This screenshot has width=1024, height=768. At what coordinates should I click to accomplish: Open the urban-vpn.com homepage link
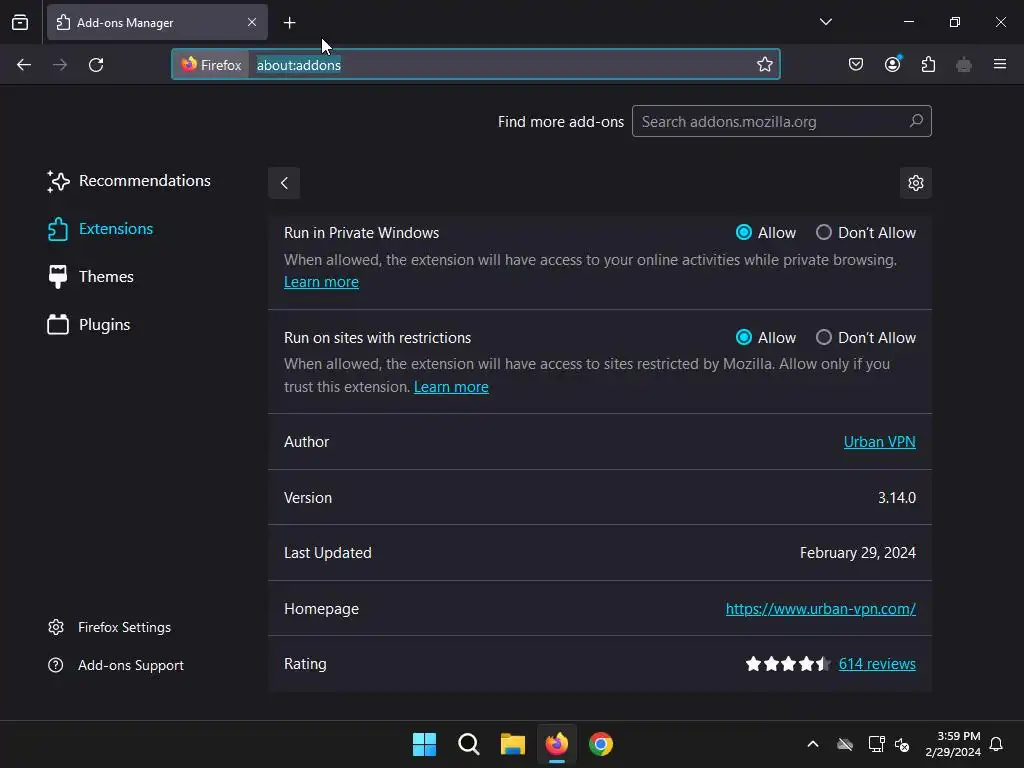[820, 609]
